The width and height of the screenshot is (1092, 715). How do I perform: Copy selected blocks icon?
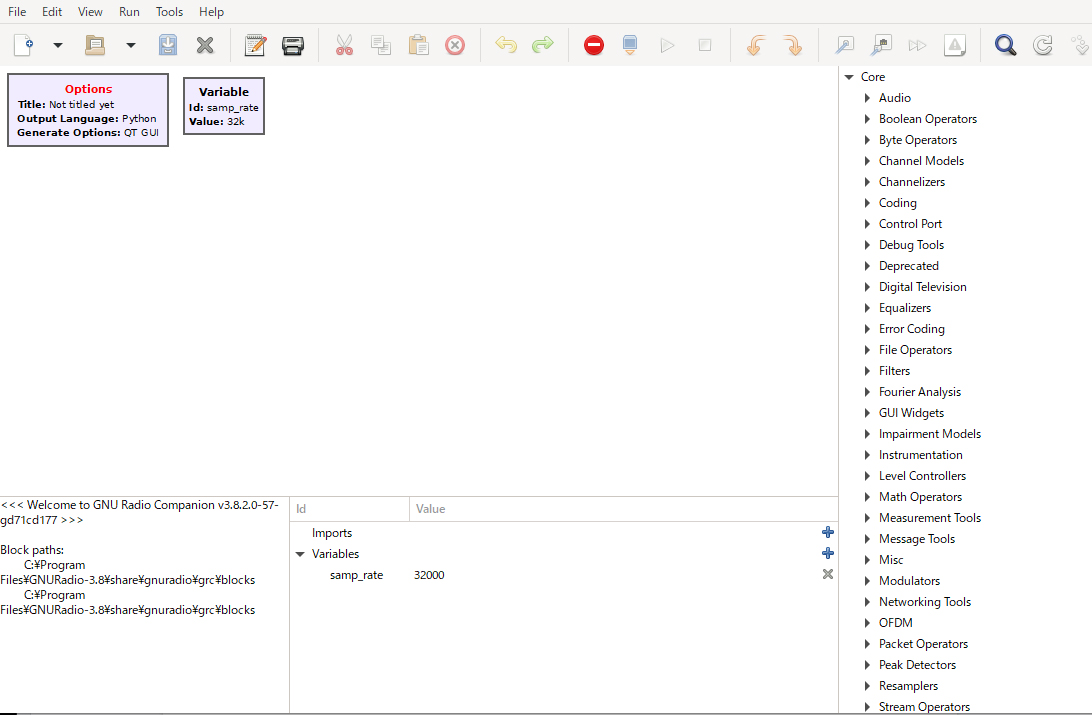click(x=381, y=45)
